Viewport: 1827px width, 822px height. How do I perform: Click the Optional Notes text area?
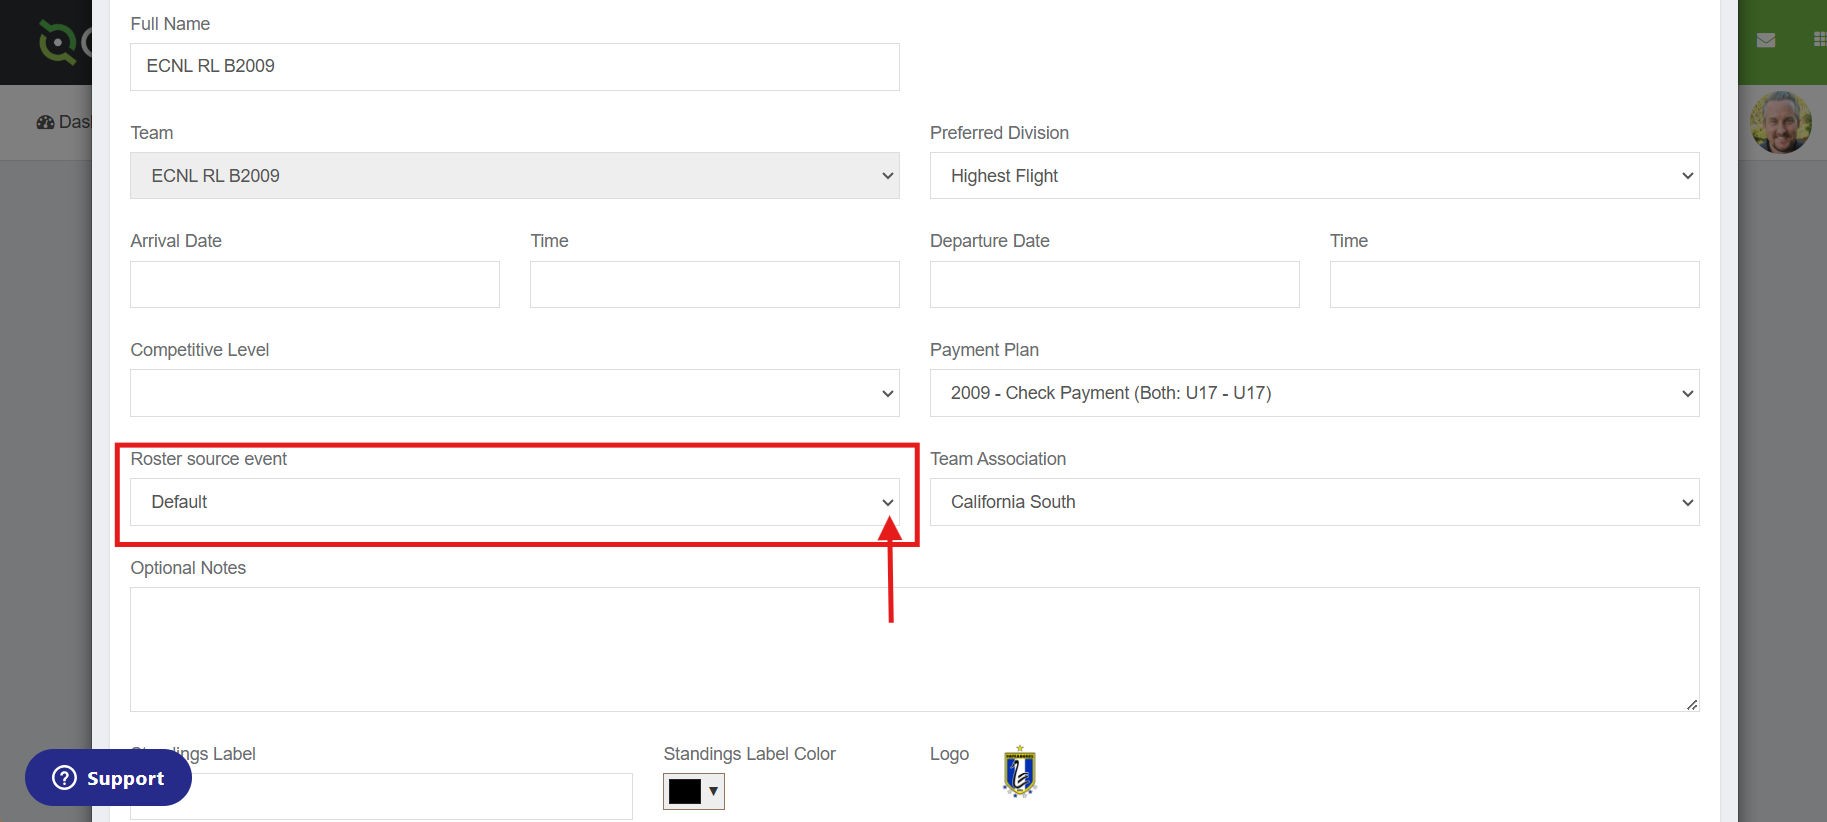[915, 650]
